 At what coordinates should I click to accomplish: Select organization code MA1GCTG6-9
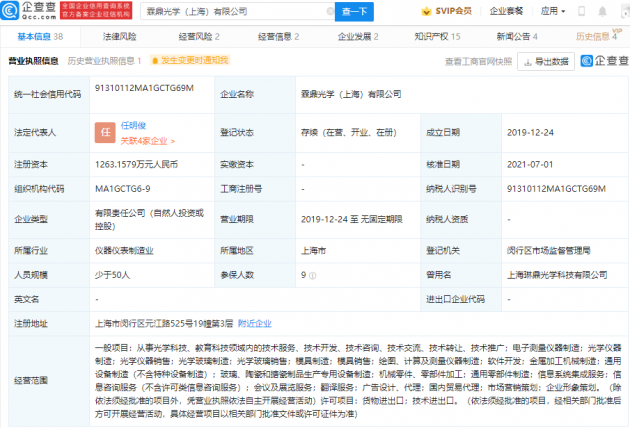123,189
